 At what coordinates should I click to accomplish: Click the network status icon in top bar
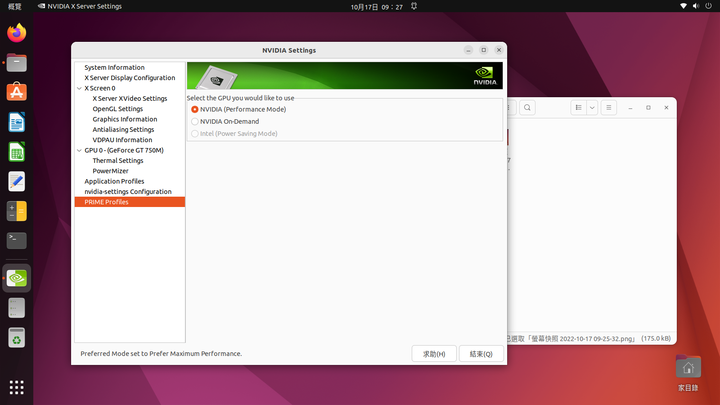tap(683, 6)
